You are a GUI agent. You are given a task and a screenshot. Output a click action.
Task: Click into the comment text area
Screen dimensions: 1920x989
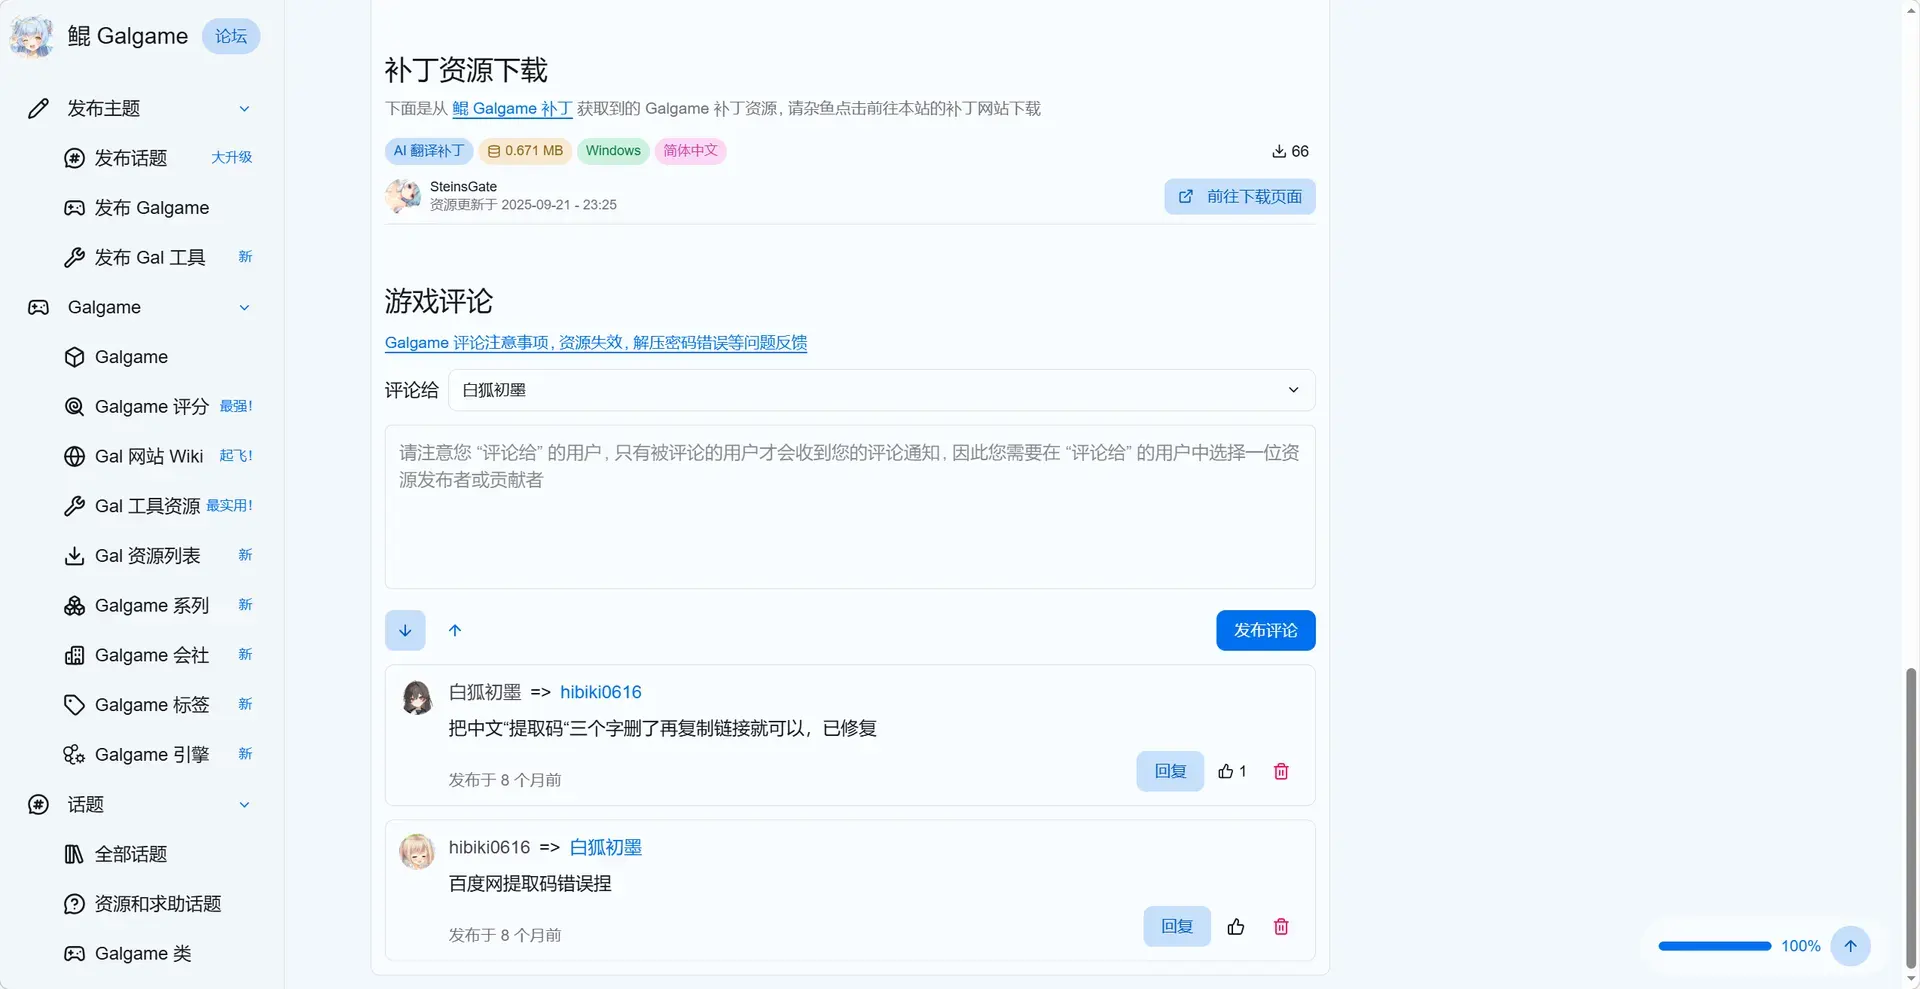tap(850, 507)
